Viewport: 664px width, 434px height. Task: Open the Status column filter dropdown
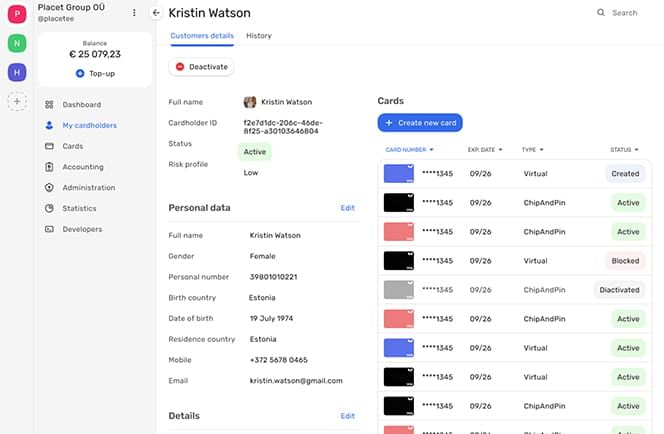(x=624, y=149)
